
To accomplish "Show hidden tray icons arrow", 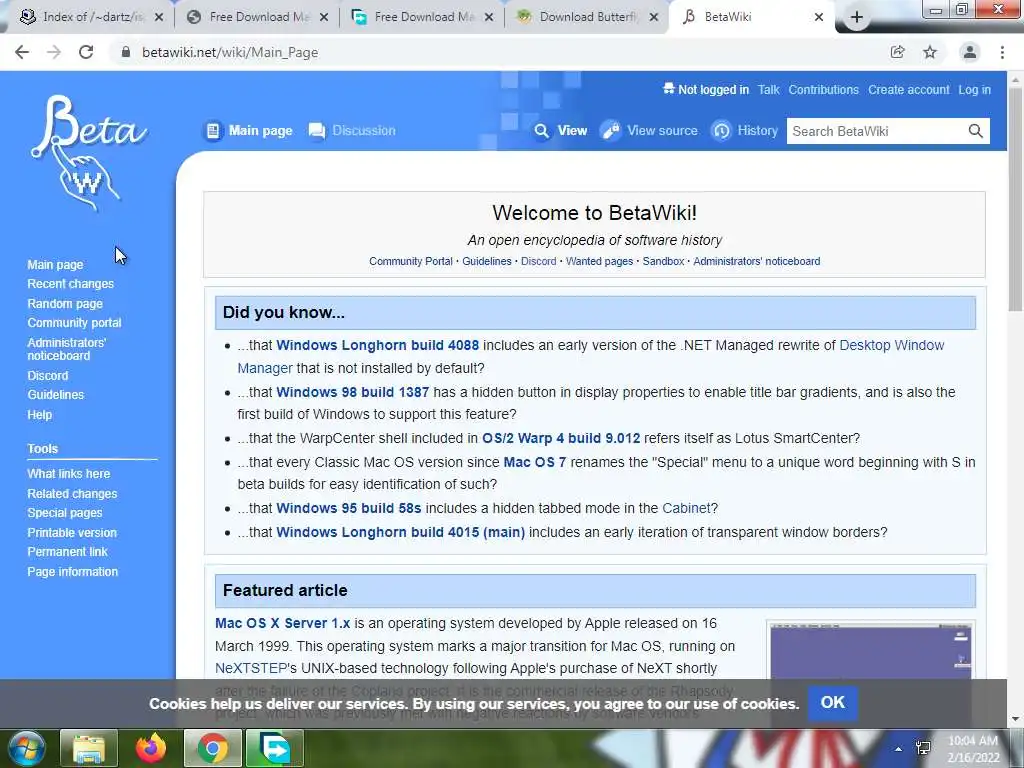I will (x=899, y=749).
